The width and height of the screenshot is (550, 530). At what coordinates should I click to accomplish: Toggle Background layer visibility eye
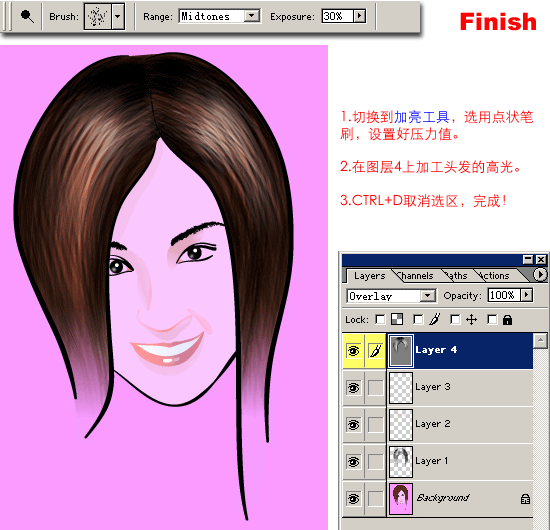pos(353,498)
